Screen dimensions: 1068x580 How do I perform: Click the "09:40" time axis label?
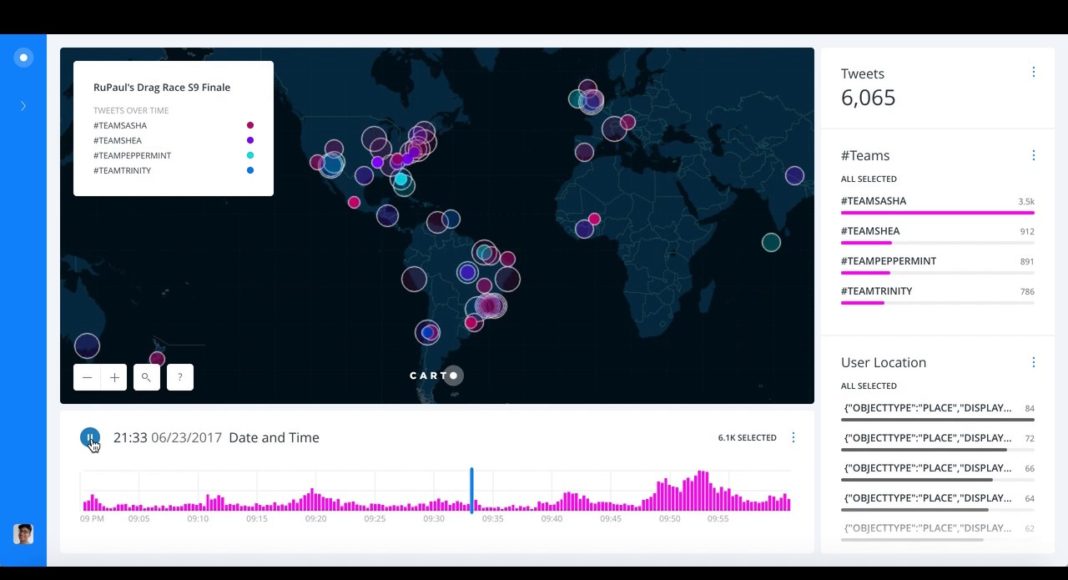tap(552, 519)
